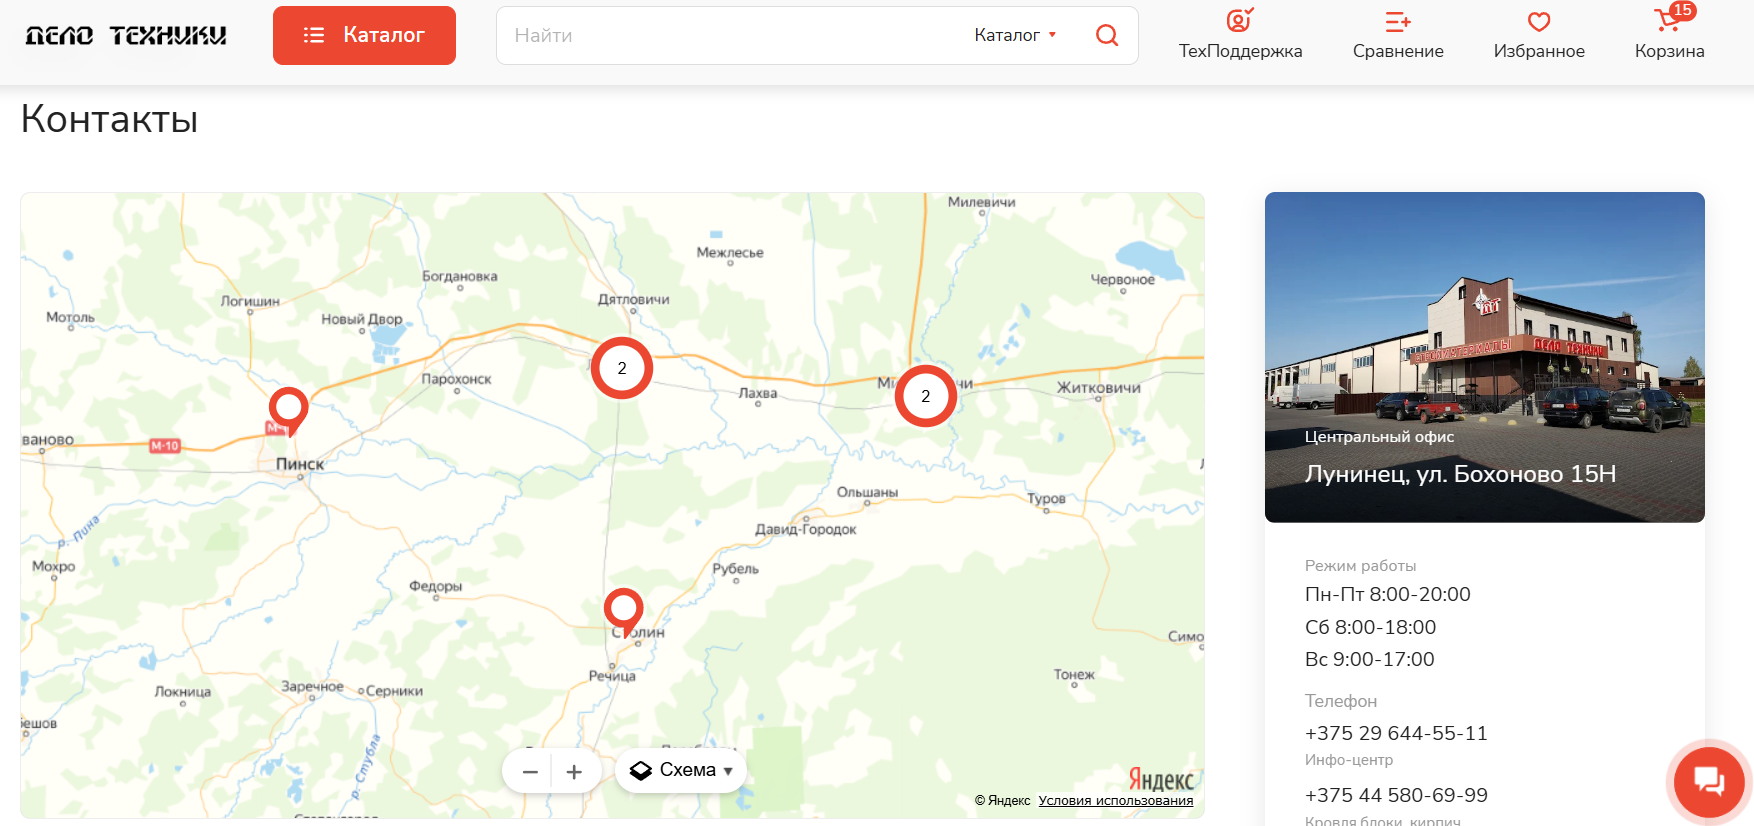Viewport: 1754px width, 826px height.
Task: Click the magnifier search icon
Action: click(1107, 35)
